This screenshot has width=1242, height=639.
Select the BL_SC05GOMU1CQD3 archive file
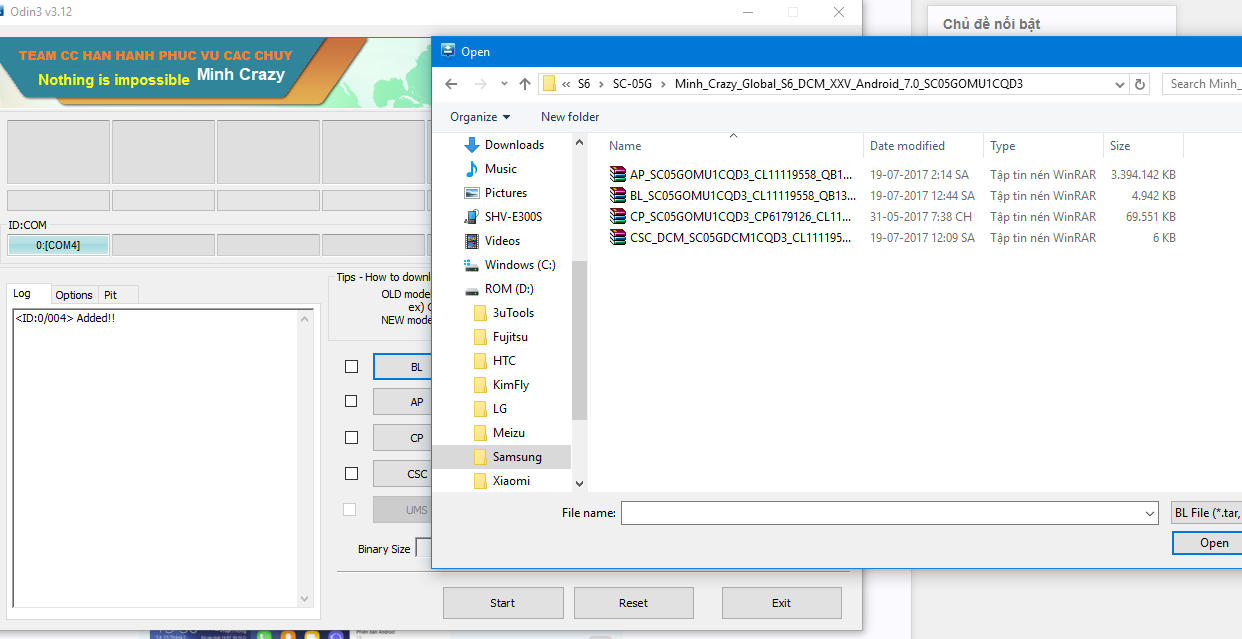click(x=742, y=196)
